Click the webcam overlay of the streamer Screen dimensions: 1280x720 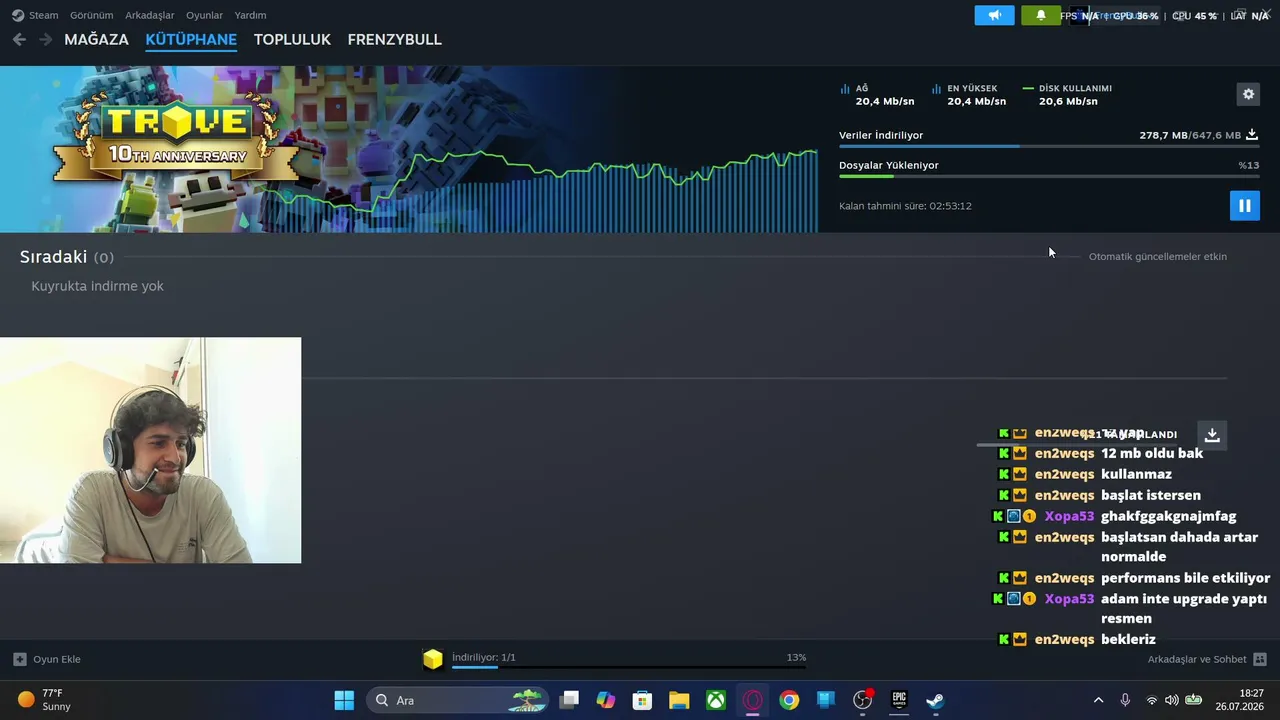pos(150,450)
